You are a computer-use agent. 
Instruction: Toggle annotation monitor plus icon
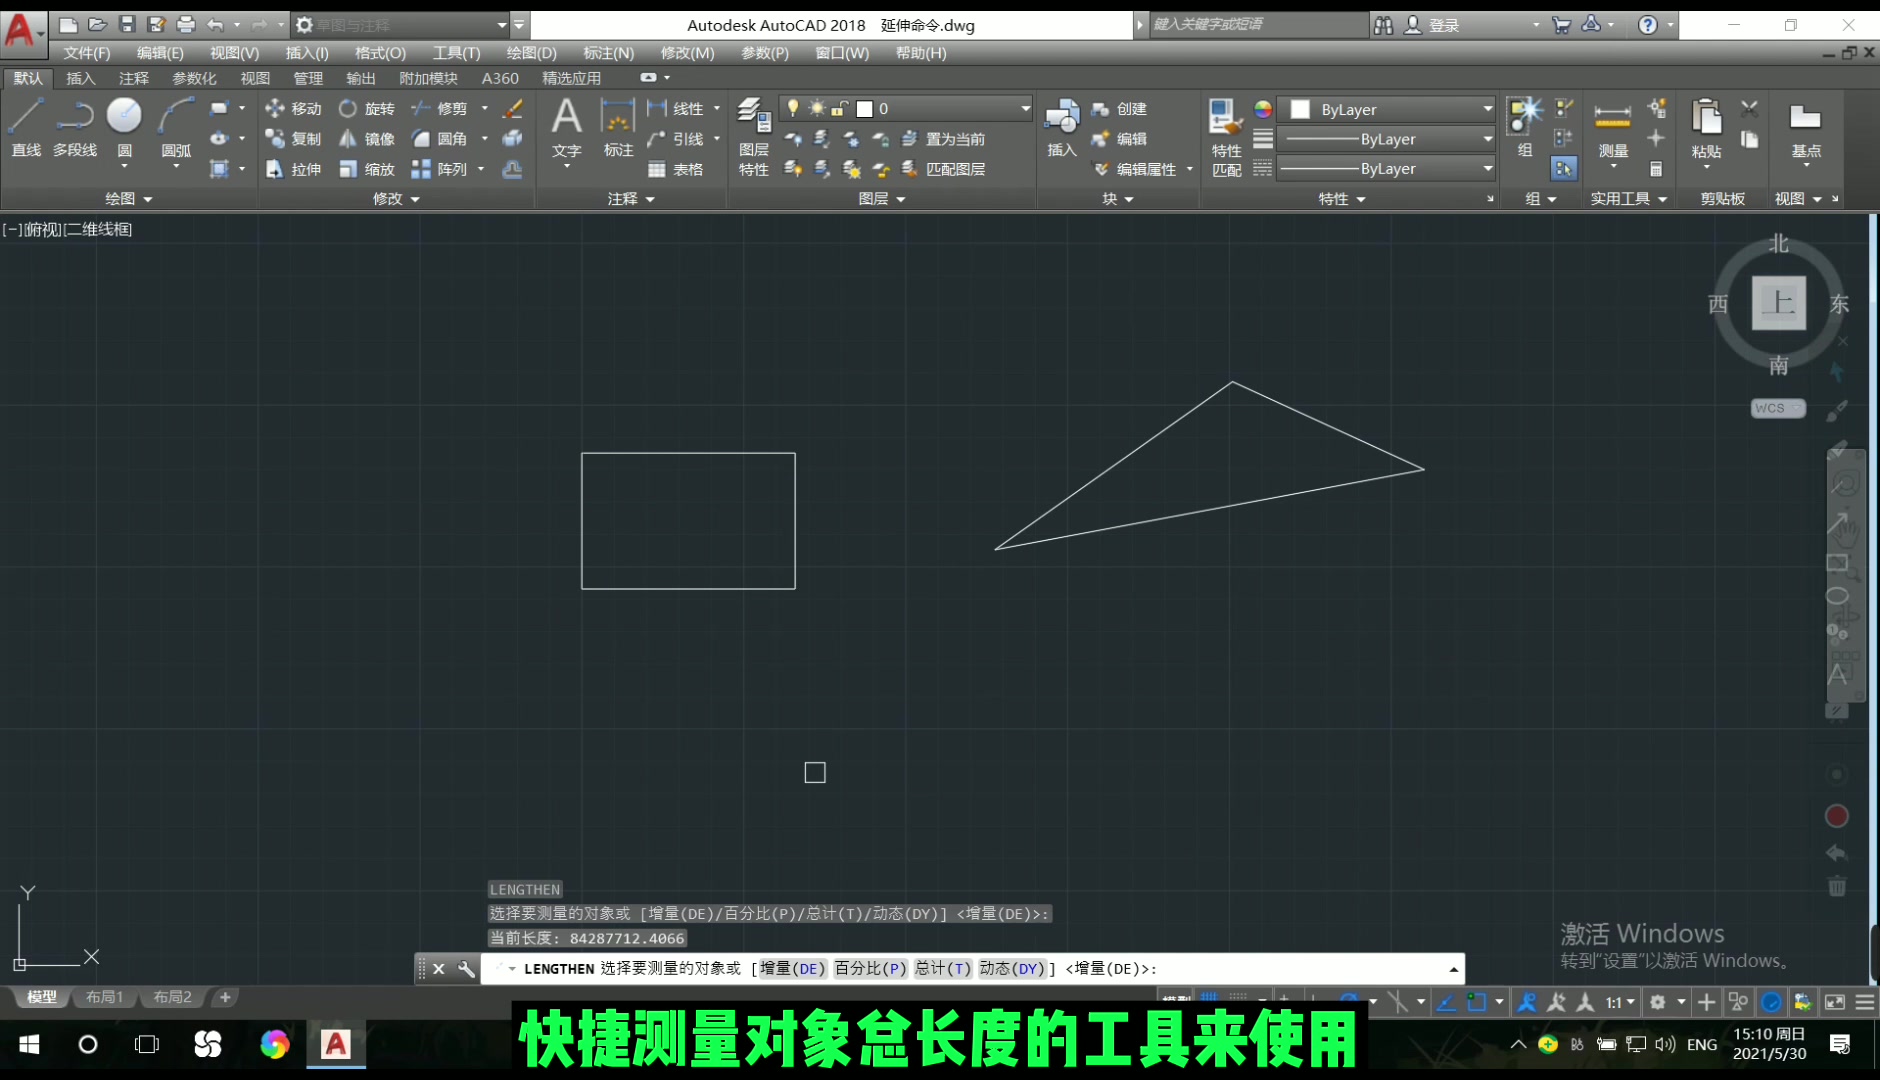[1707, 1001]
